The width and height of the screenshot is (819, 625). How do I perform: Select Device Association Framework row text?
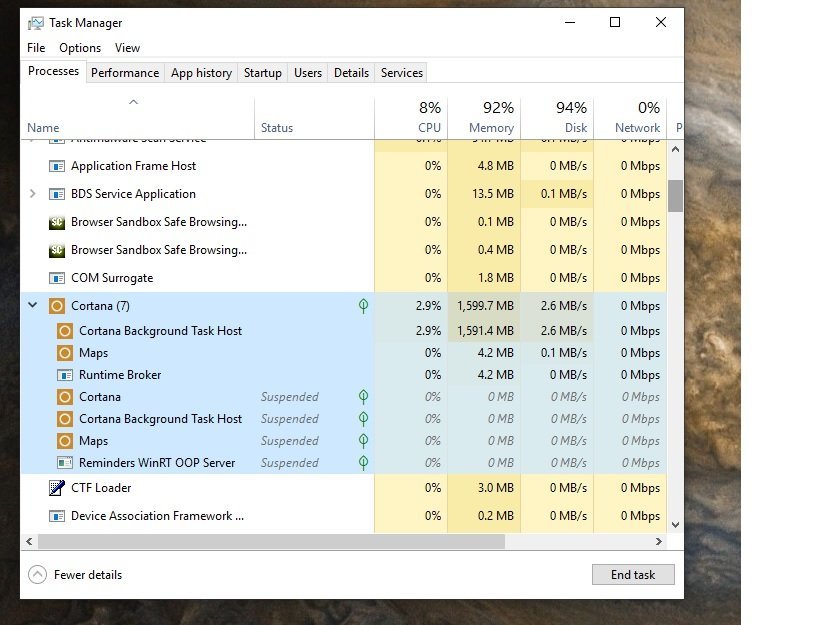pyautogui.click(x=157, y=516)
